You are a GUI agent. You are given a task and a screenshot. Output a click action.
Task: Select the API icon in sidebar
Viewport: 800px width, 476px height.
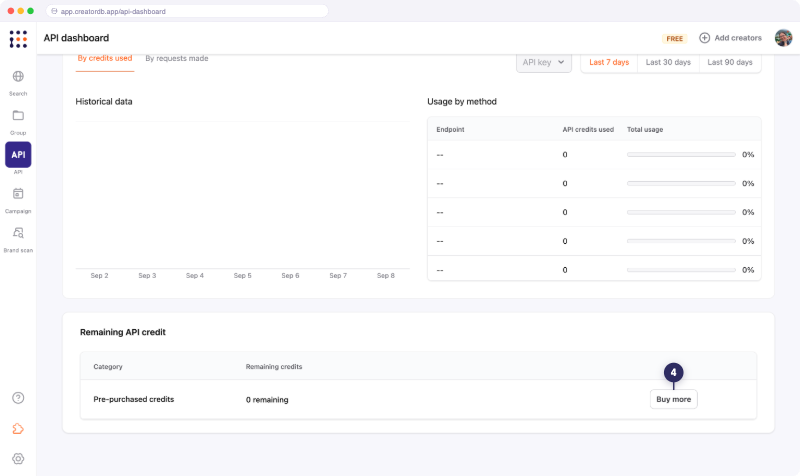click(18, 155)
